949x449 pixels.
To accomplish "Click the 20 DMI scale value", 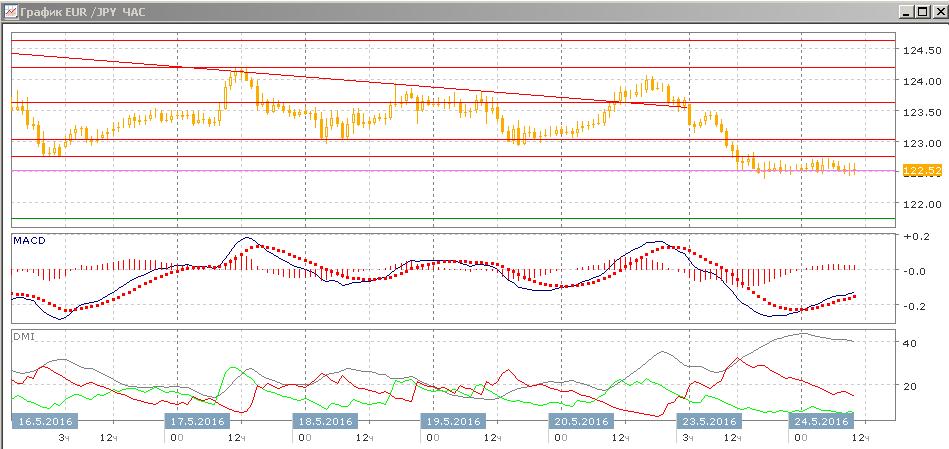I will pos(910,385).
